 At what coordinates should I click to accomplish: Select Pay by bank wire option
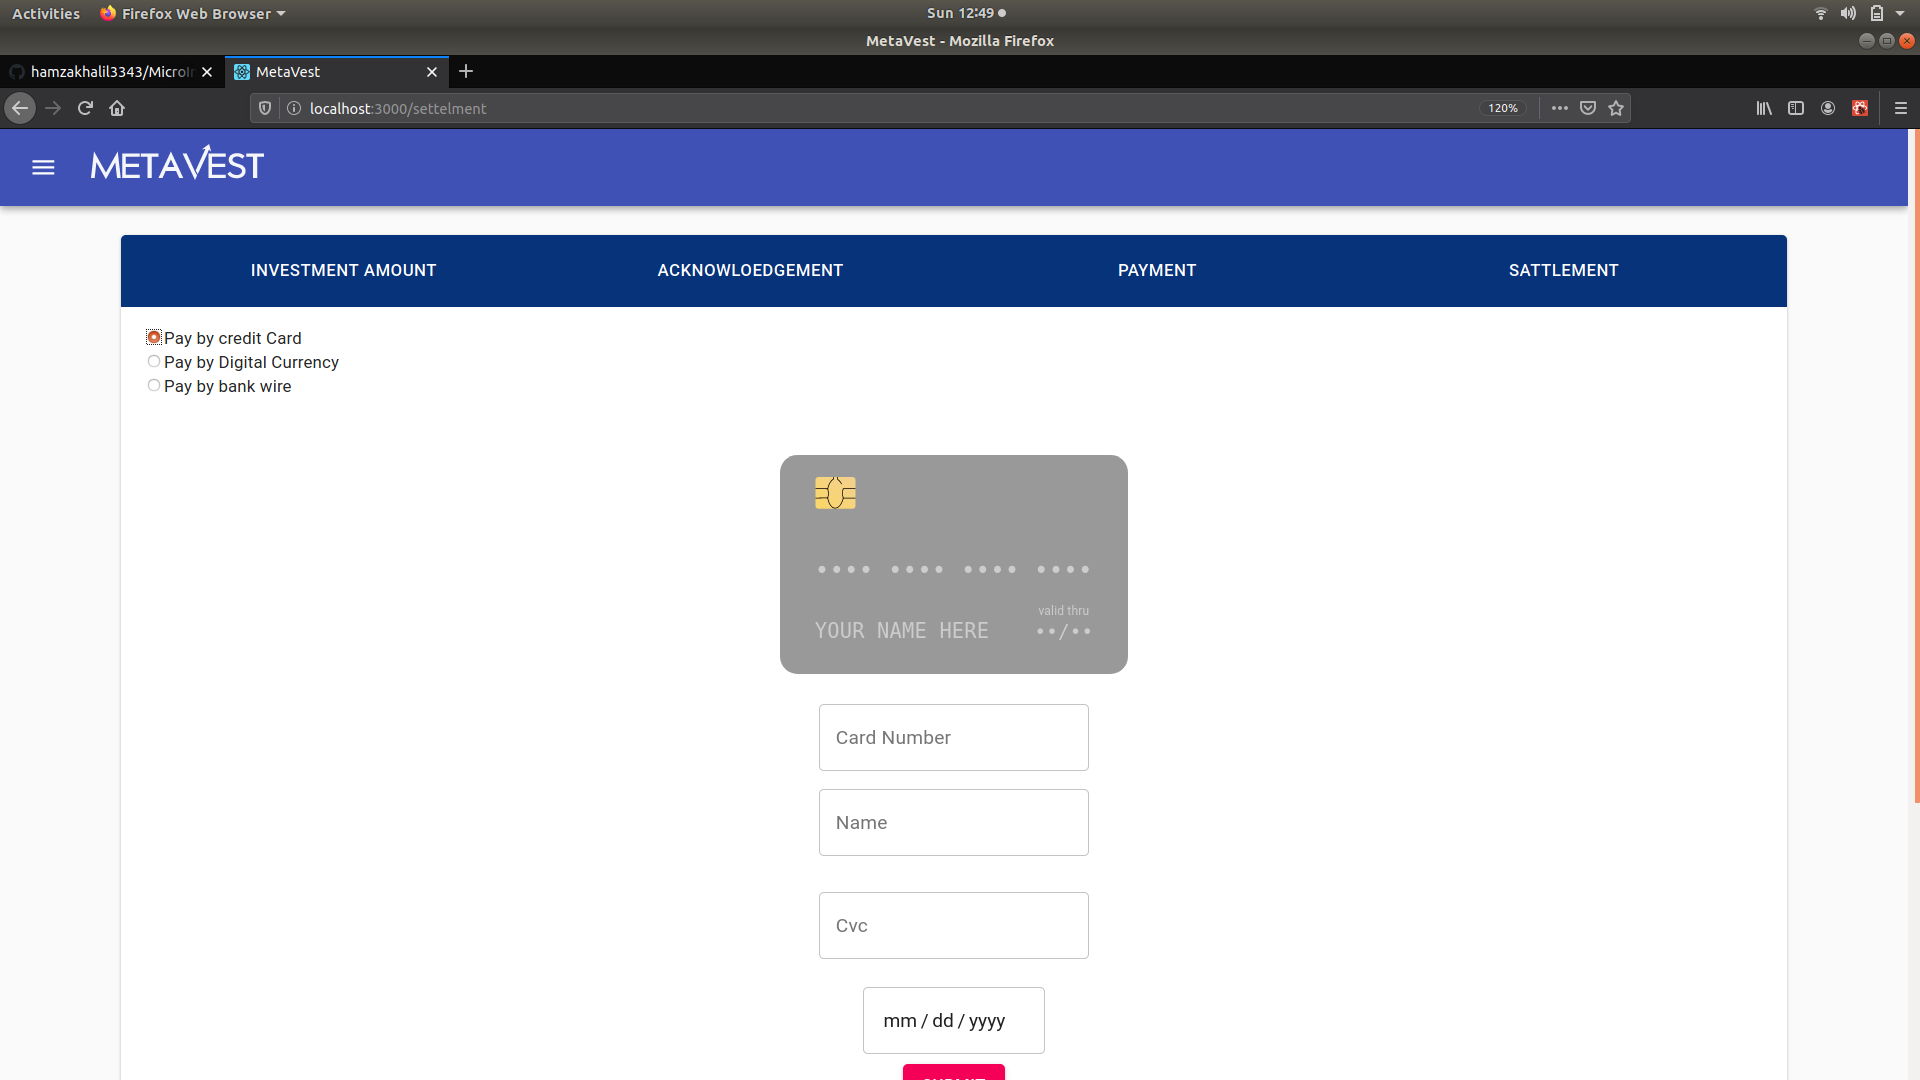click(154, 386)
